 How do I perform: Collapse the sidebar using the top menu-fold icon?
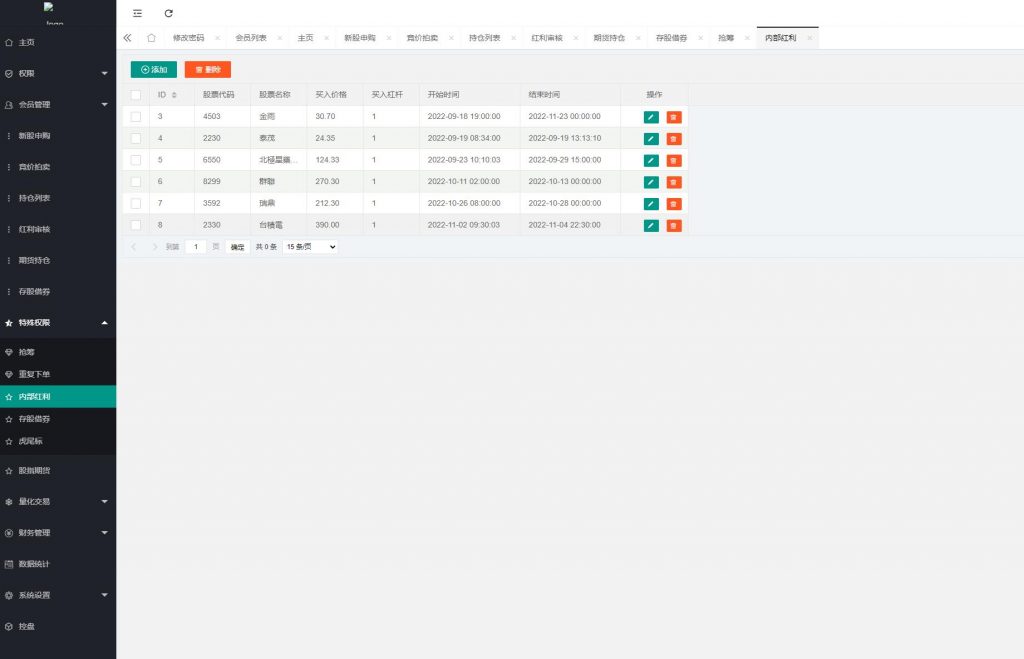coord(137,13)
